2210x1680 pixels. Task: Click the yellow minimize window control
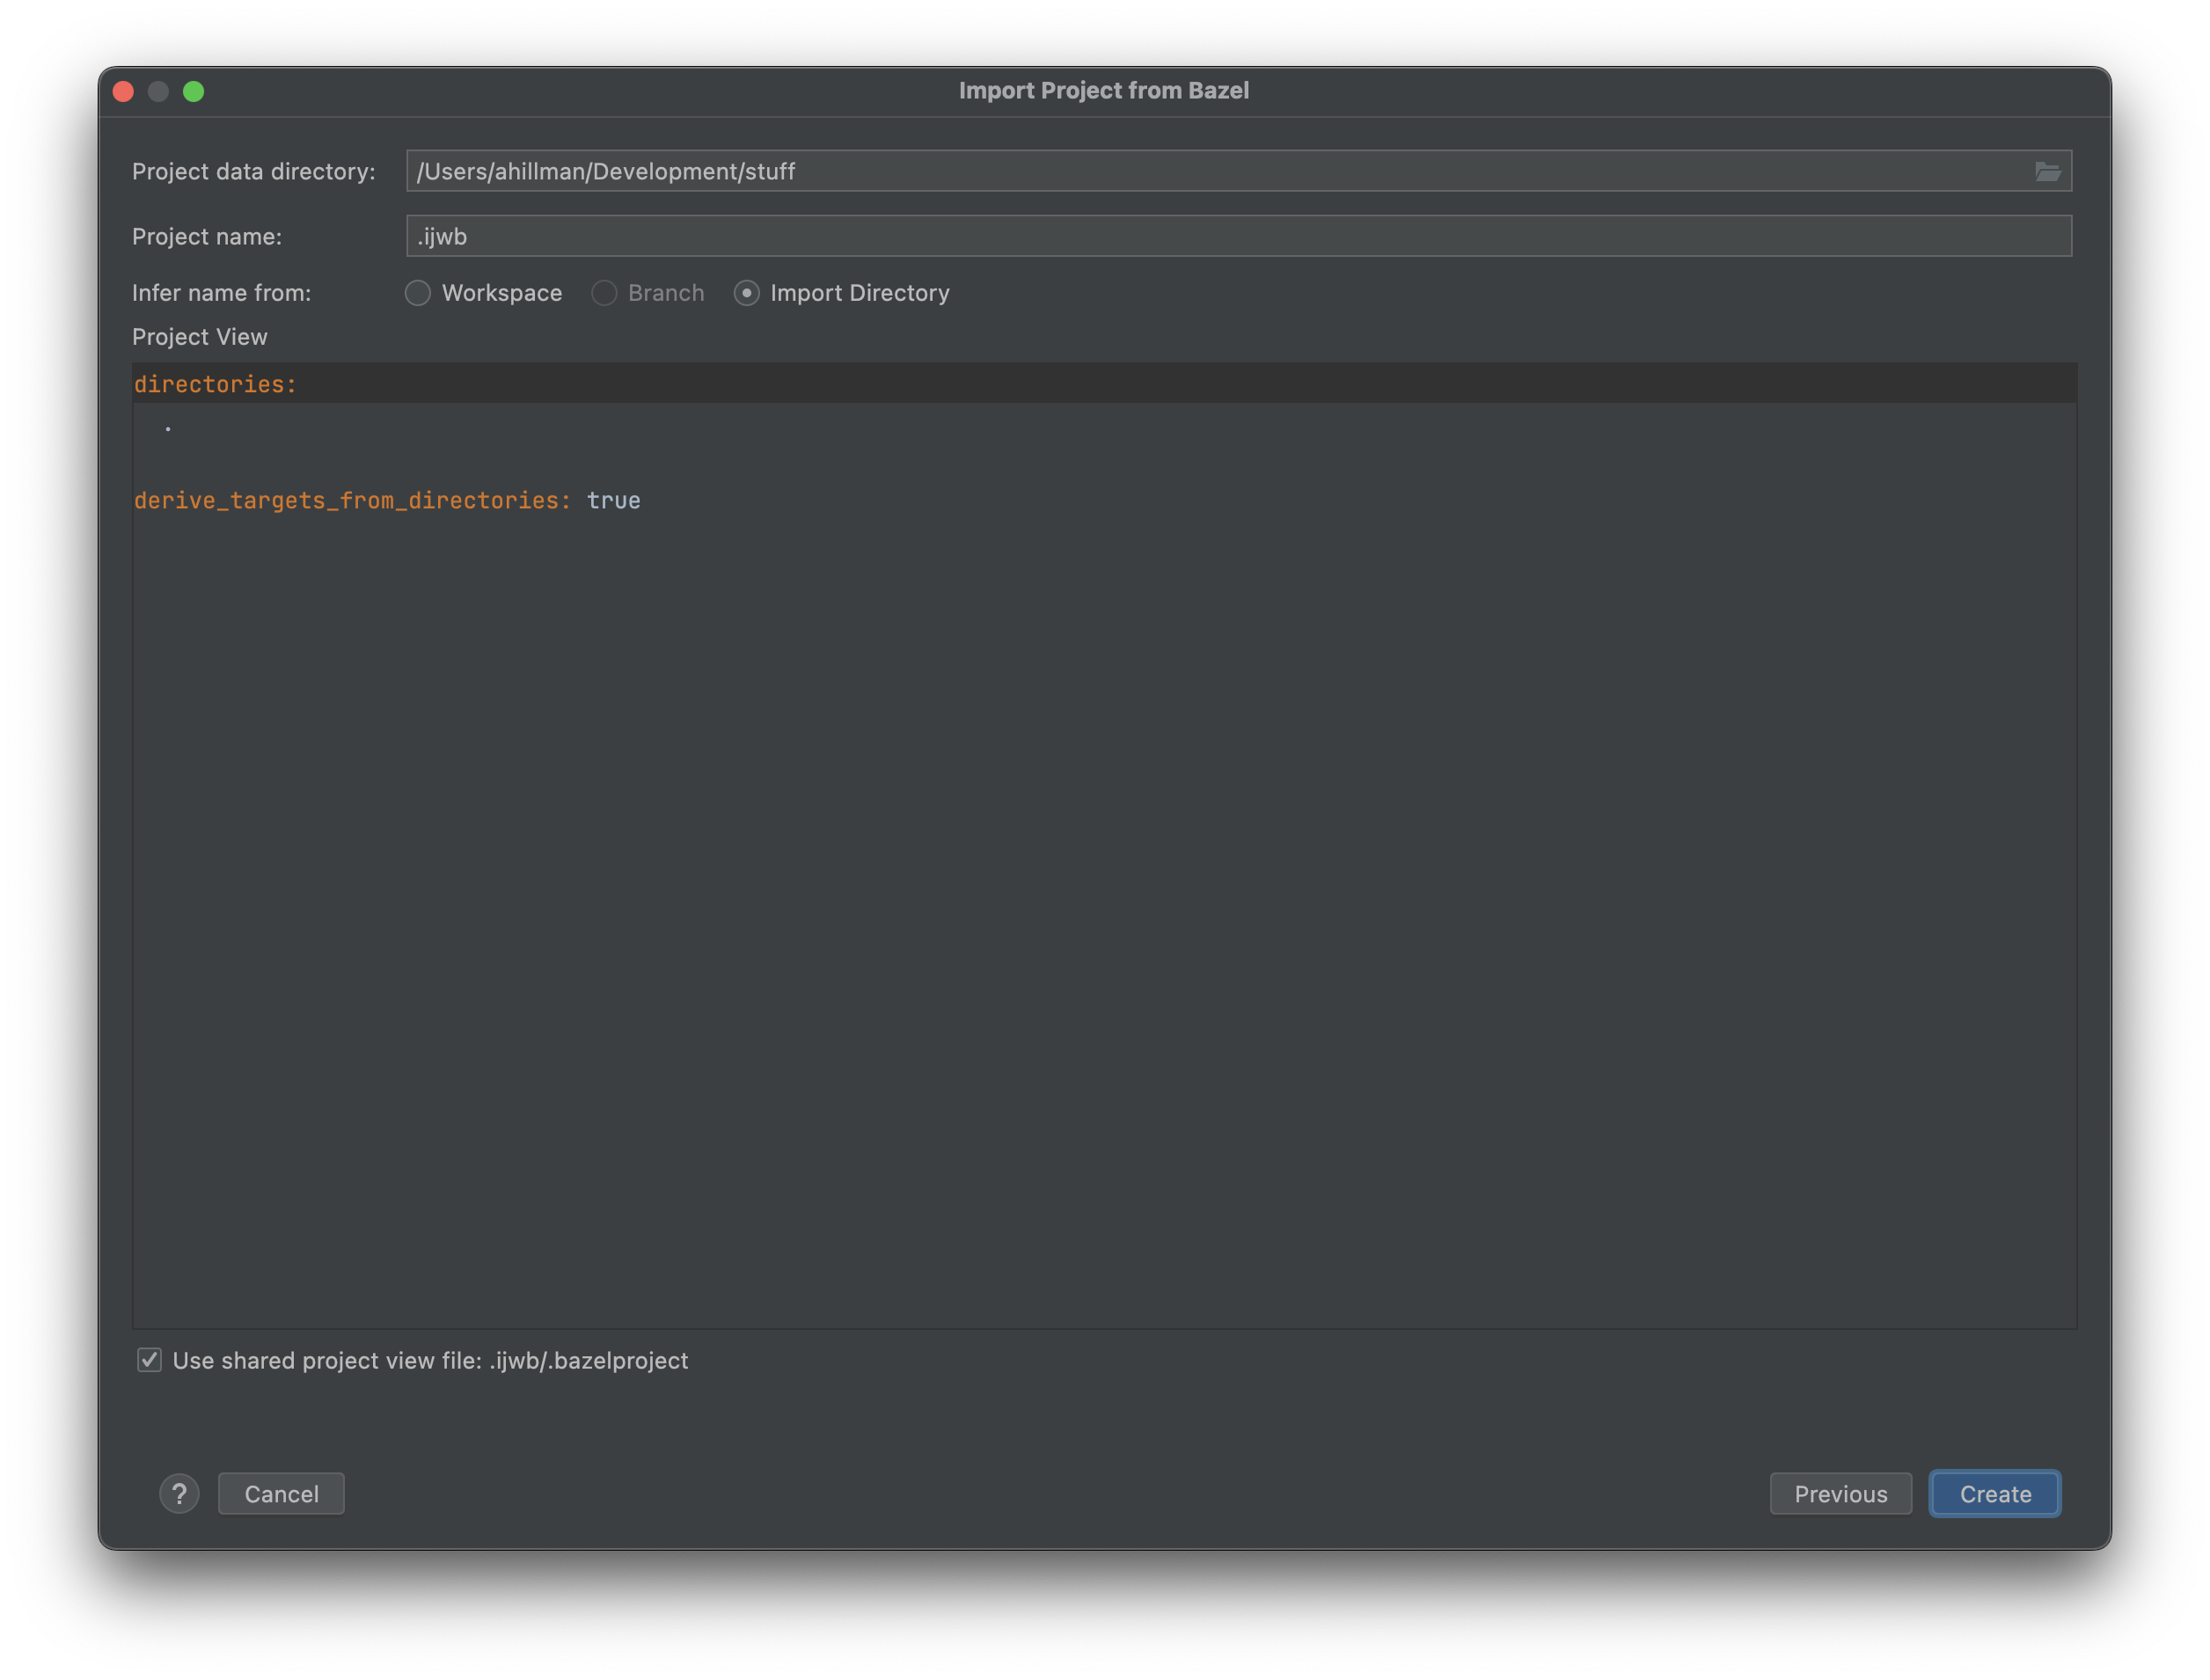point(159,91)
